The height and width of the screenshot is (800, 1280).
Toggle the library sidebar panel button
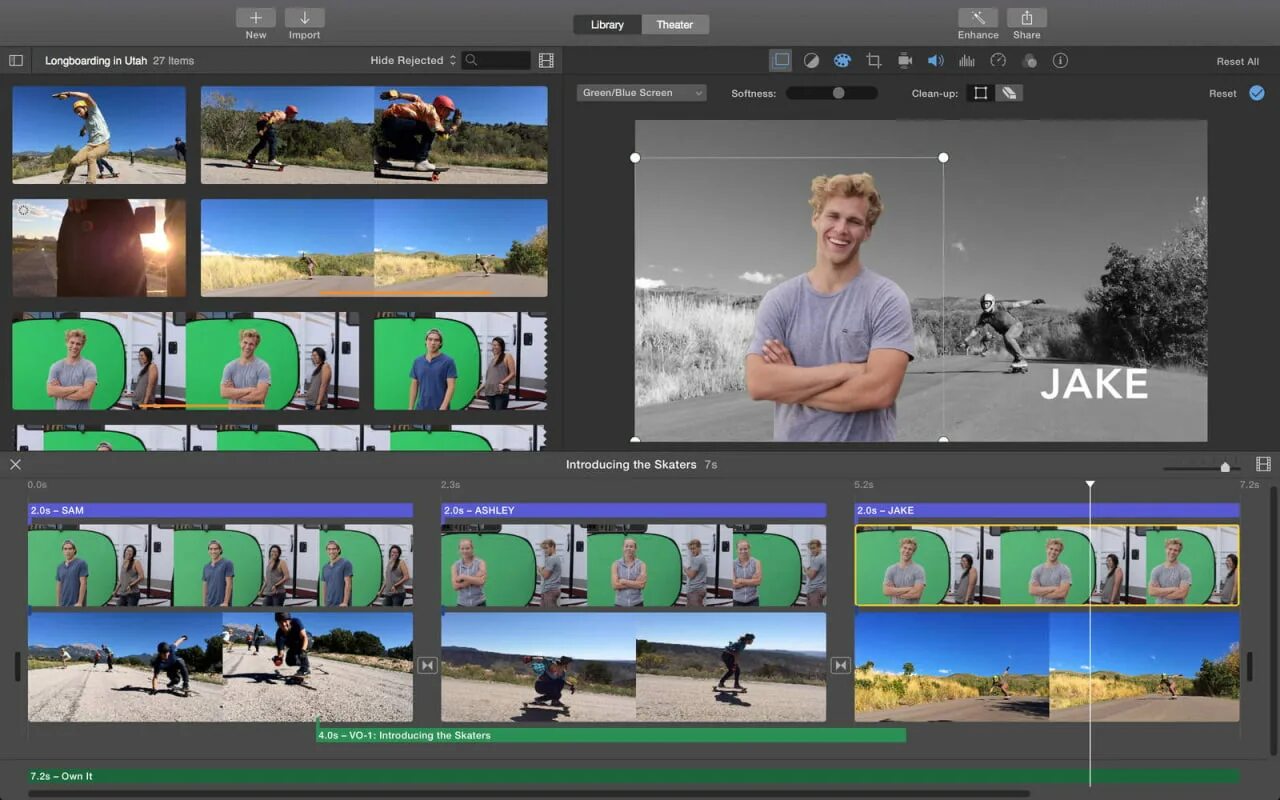tap(16, 60)
